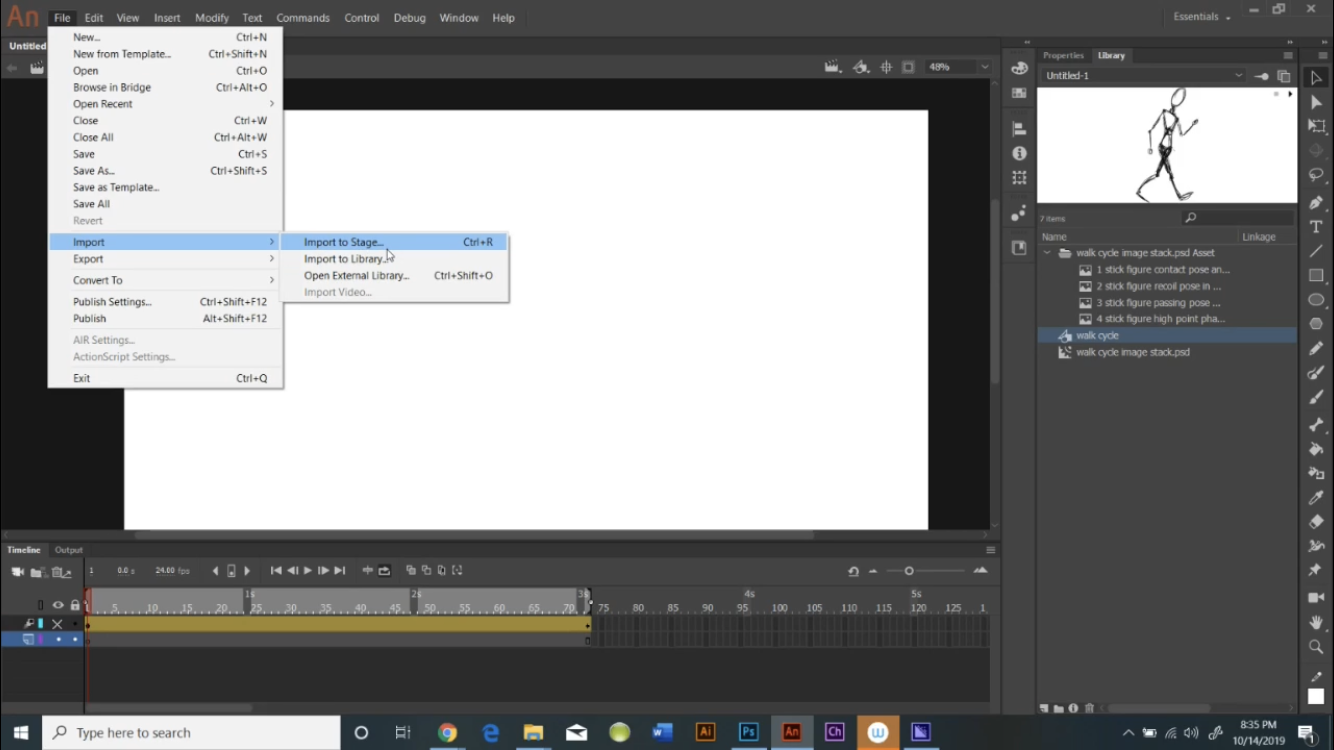Open the Windows Start menu
Viewport: 1334px width, 750px height.
19,732
